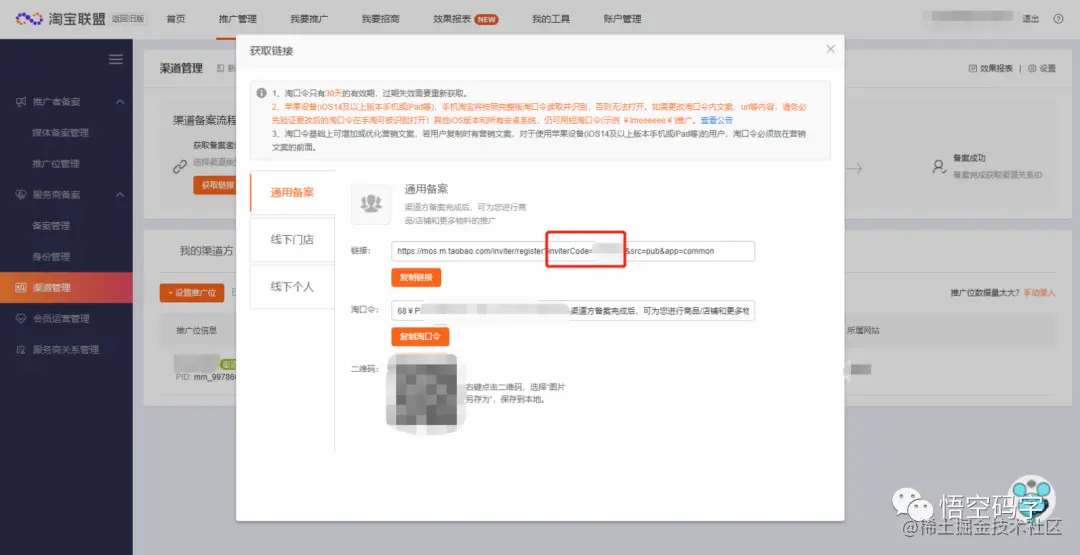This screenshot has height=555, width=1080.
Task: Open 身份管理 in the sidebar
Action: pos(51,257)
